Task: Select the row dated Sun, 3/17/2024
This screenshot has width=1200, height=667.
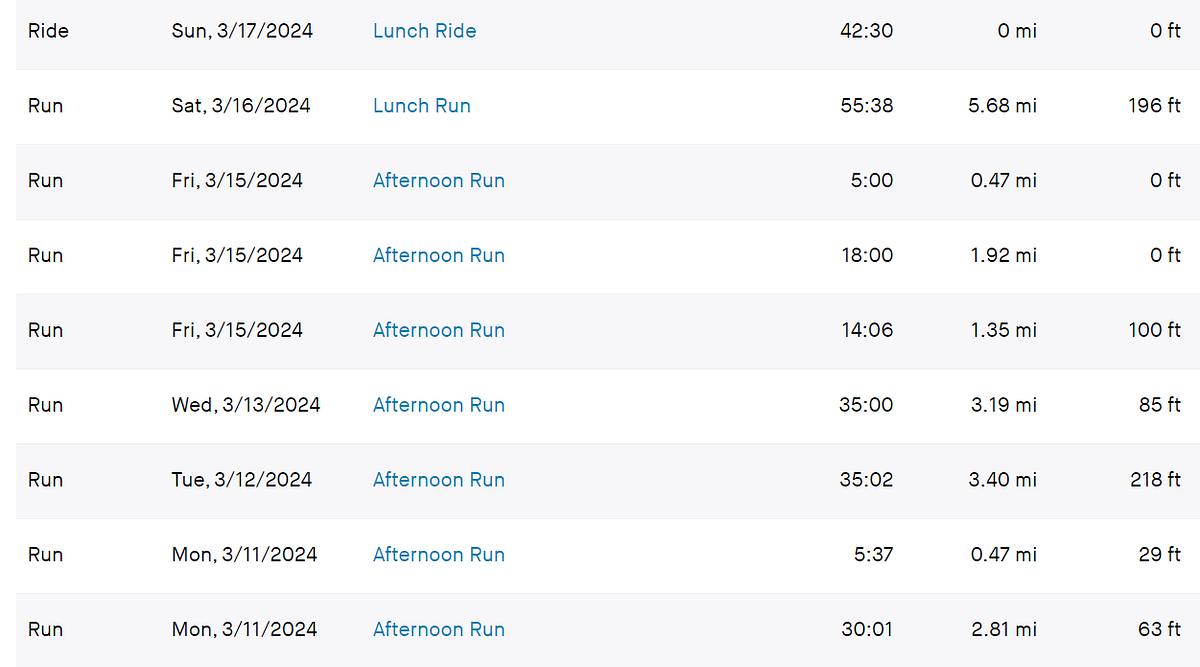Action: (x=245, y=31)
